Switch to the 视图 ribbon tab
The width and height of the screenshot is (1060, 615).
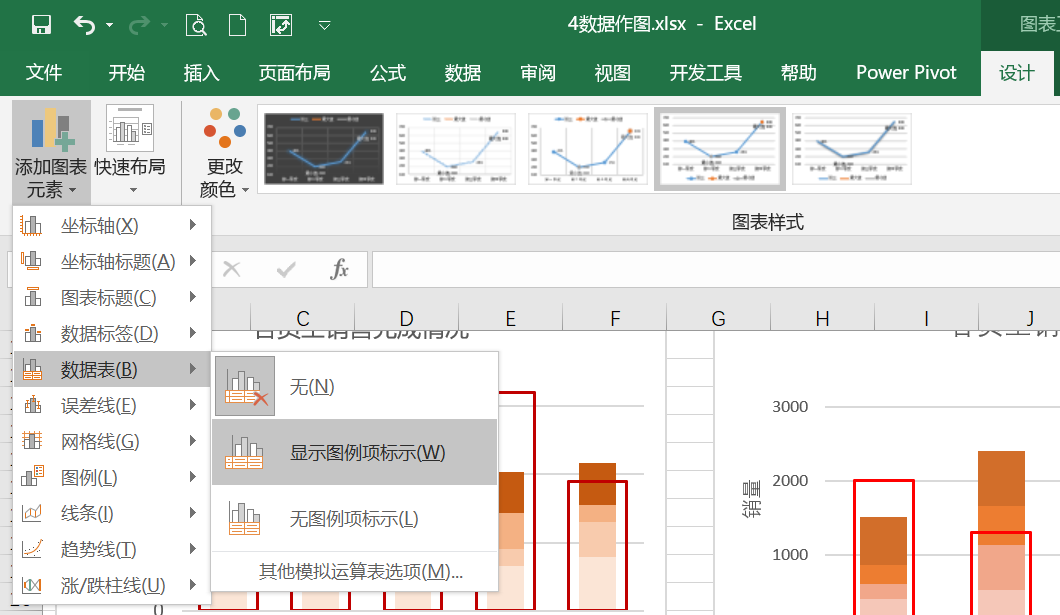(x=612, y=72)
